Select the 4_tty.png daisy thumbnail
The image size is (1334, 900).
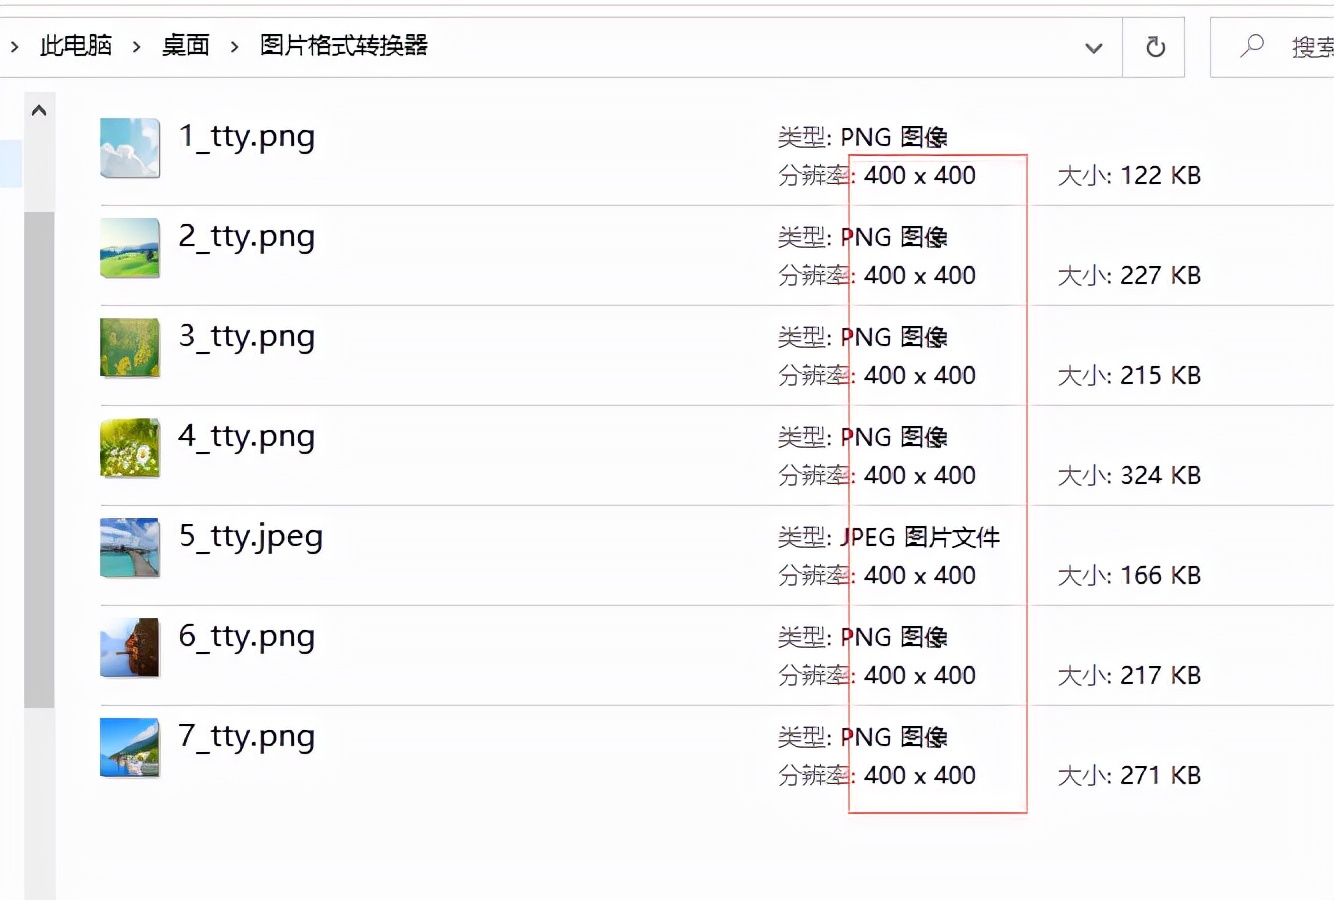[x=130, y=448]
